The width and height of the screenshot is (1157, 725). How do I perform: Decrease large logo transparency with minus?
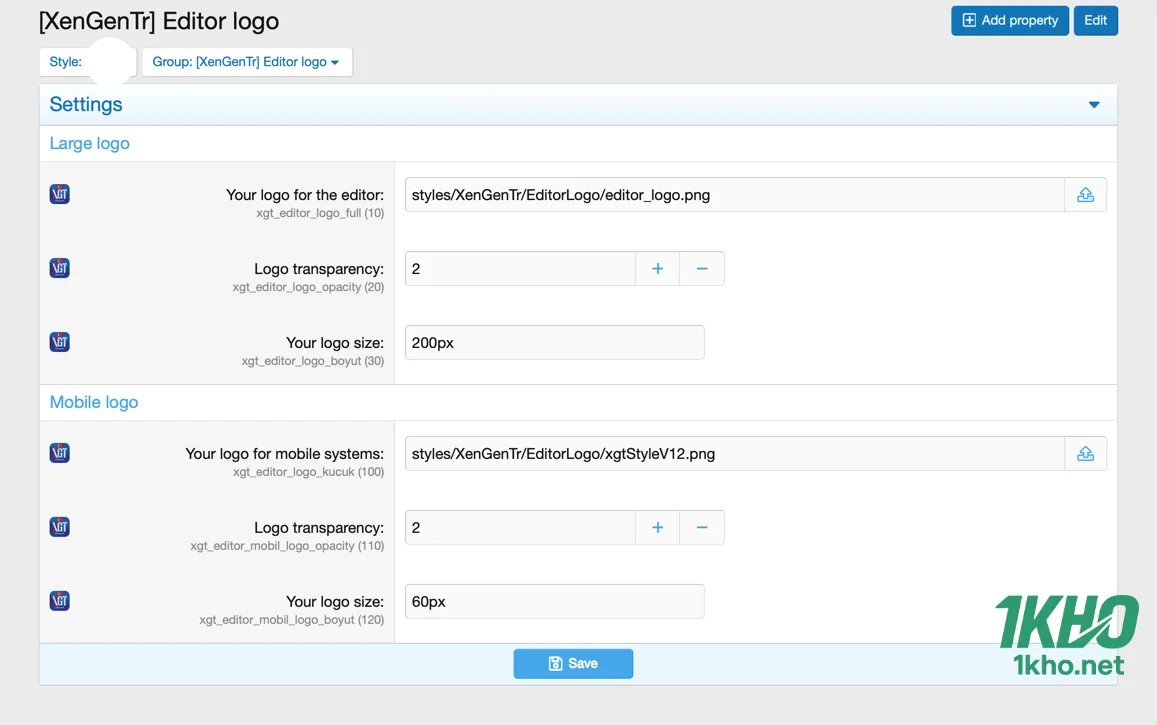tap(702, 269)
